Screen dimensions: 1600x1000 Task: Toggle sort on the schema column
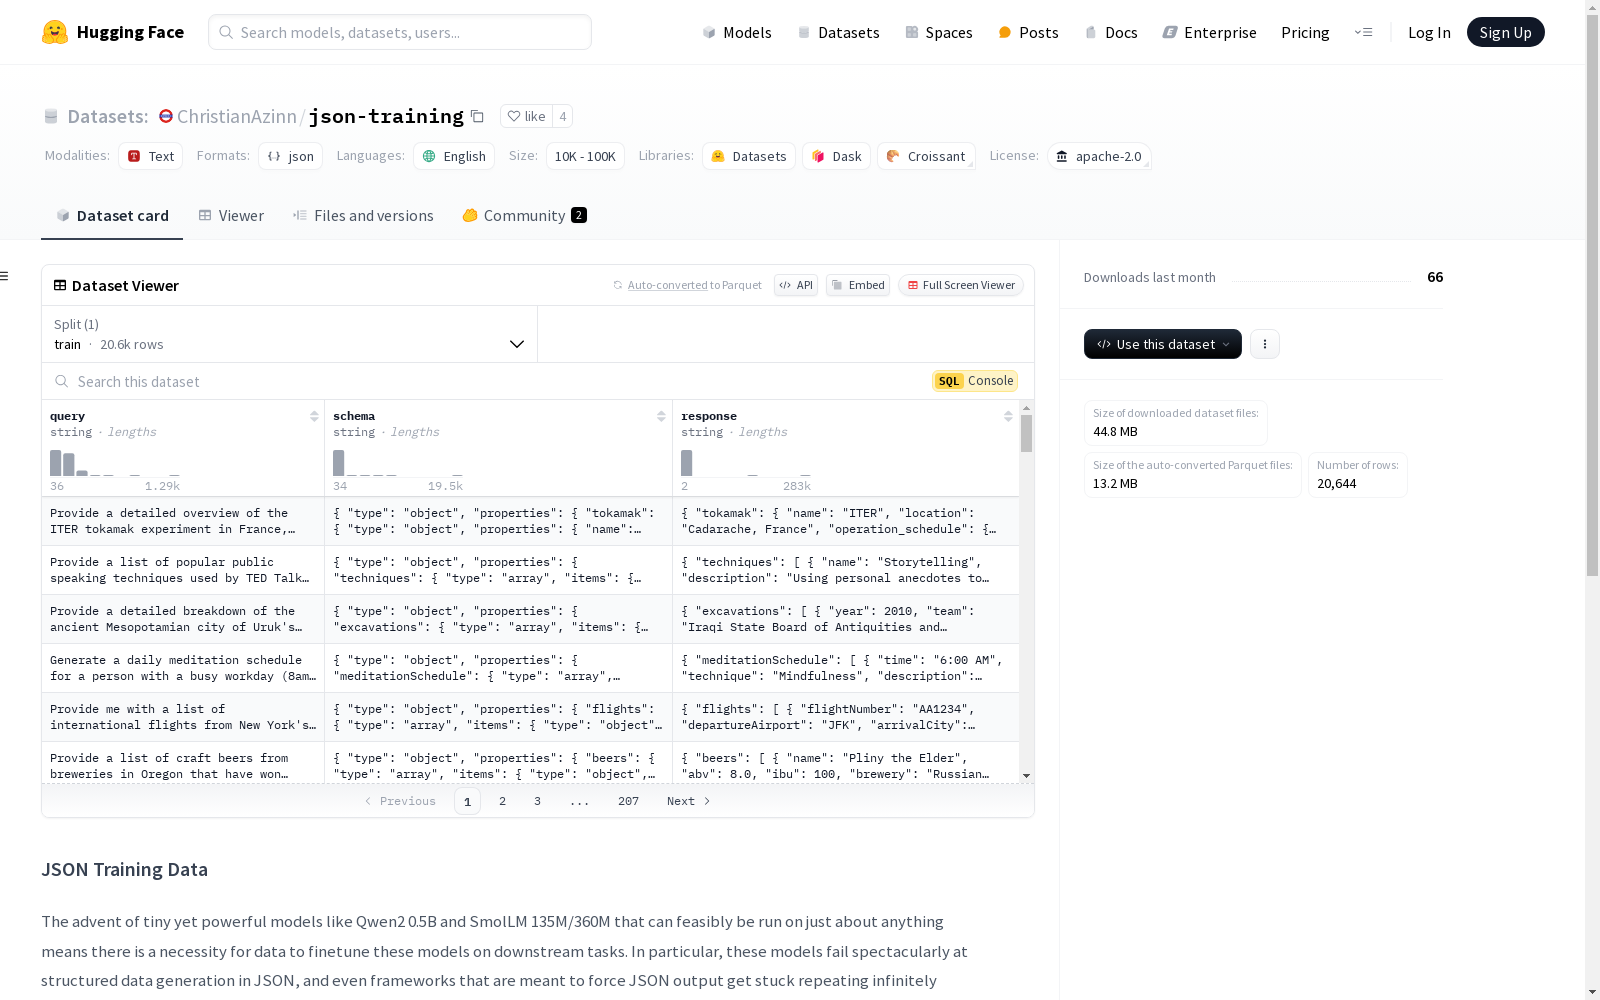tap(661, 416)
